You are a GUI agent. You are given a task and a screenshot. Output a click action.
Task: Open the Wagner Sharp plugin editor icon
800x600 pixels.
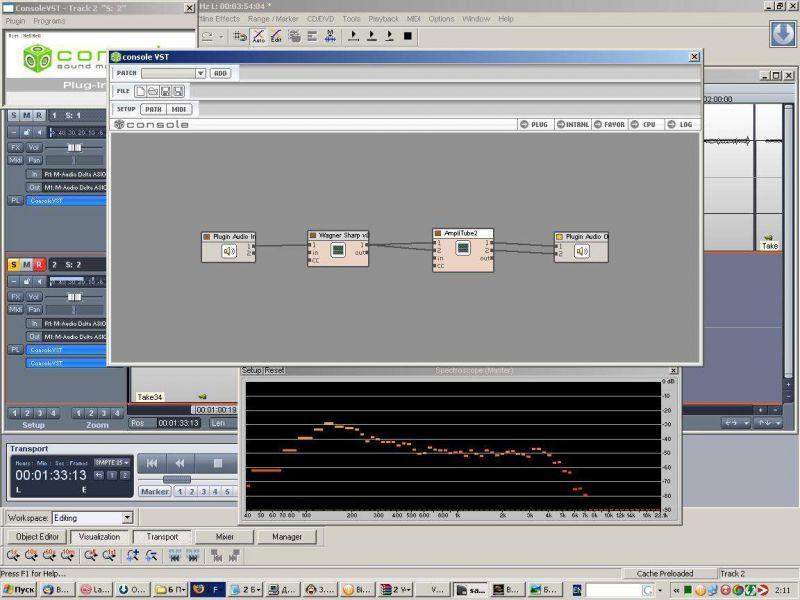[338, 250]
